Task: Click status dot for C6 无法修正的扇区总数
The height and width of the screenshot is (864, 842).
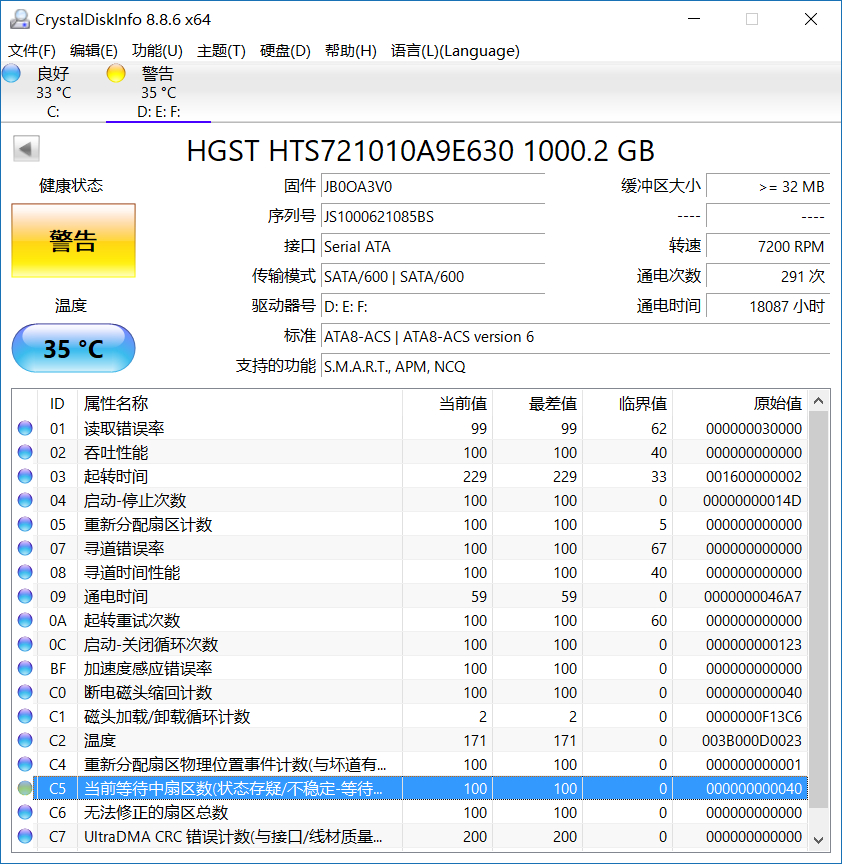Action: [25, 812]
